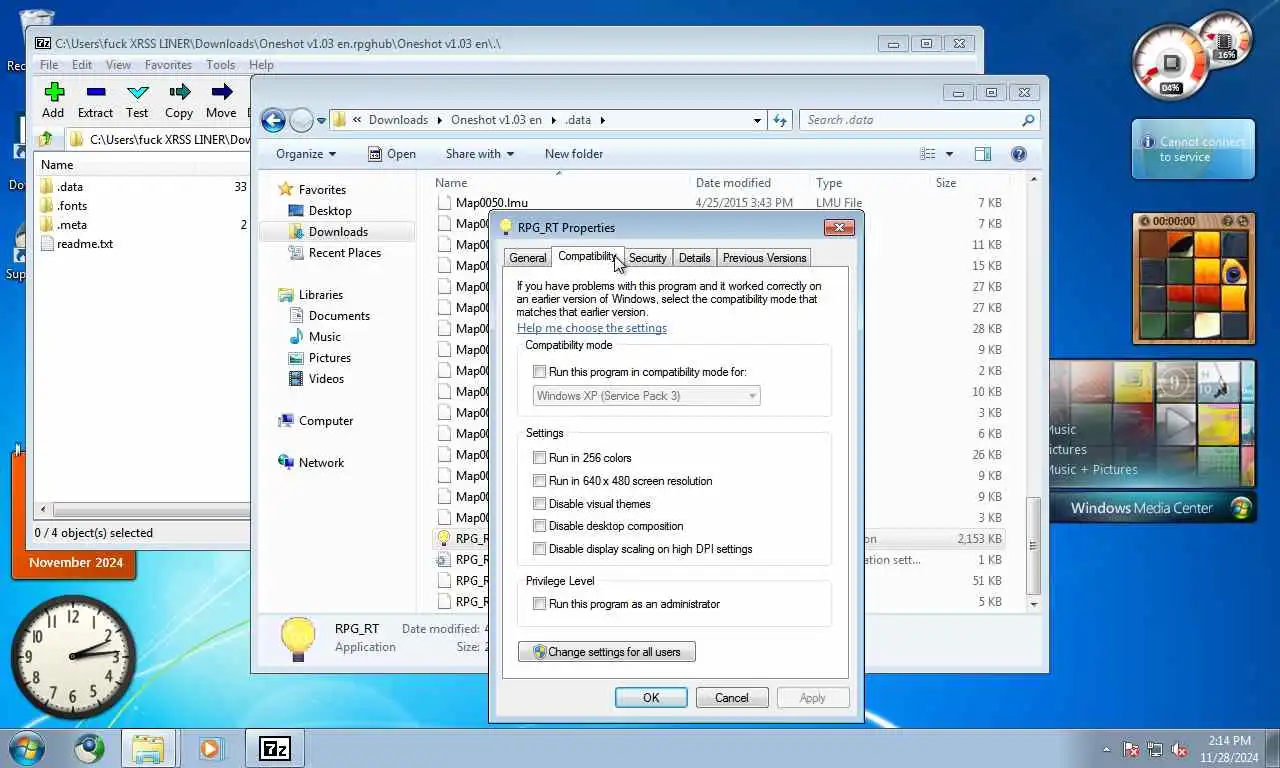Open Windows Media Player taskbar icon
The image size is (1280, 768).
tap(210, 748)
